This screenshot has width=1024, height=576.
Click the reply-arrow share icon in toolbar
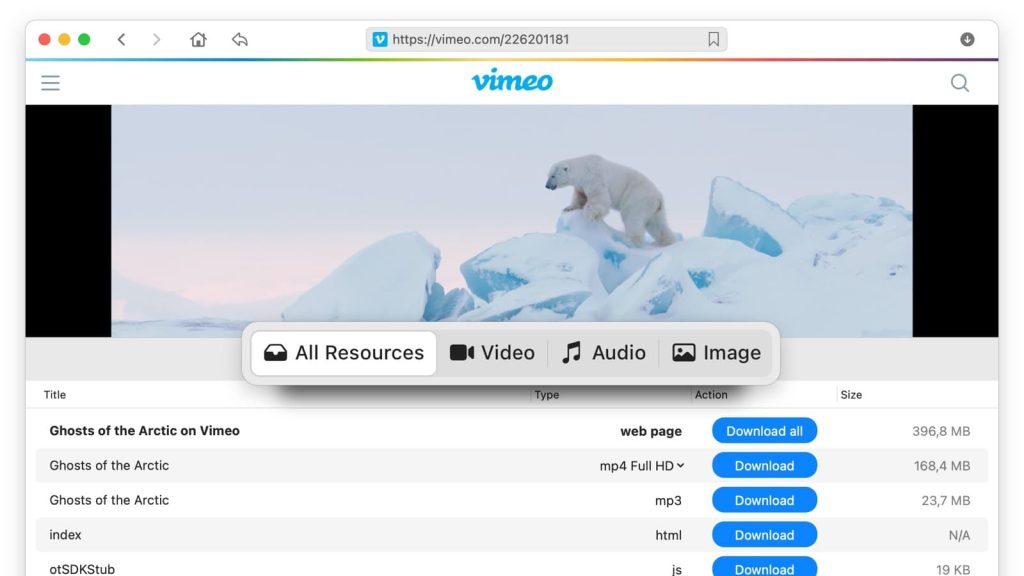pyautogui.click(x=240, y=39)
